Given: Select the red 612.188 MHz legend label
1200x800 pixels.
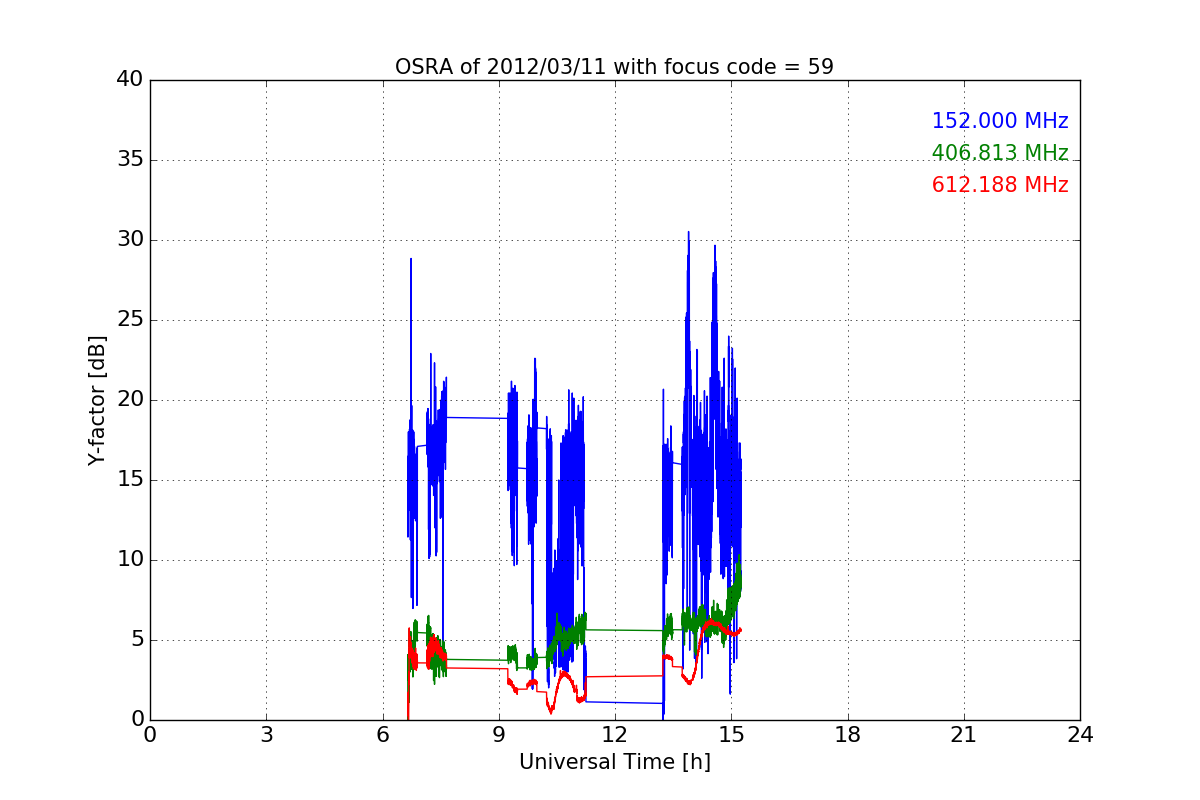Looking at the screenshot, I should (1000, 185).
